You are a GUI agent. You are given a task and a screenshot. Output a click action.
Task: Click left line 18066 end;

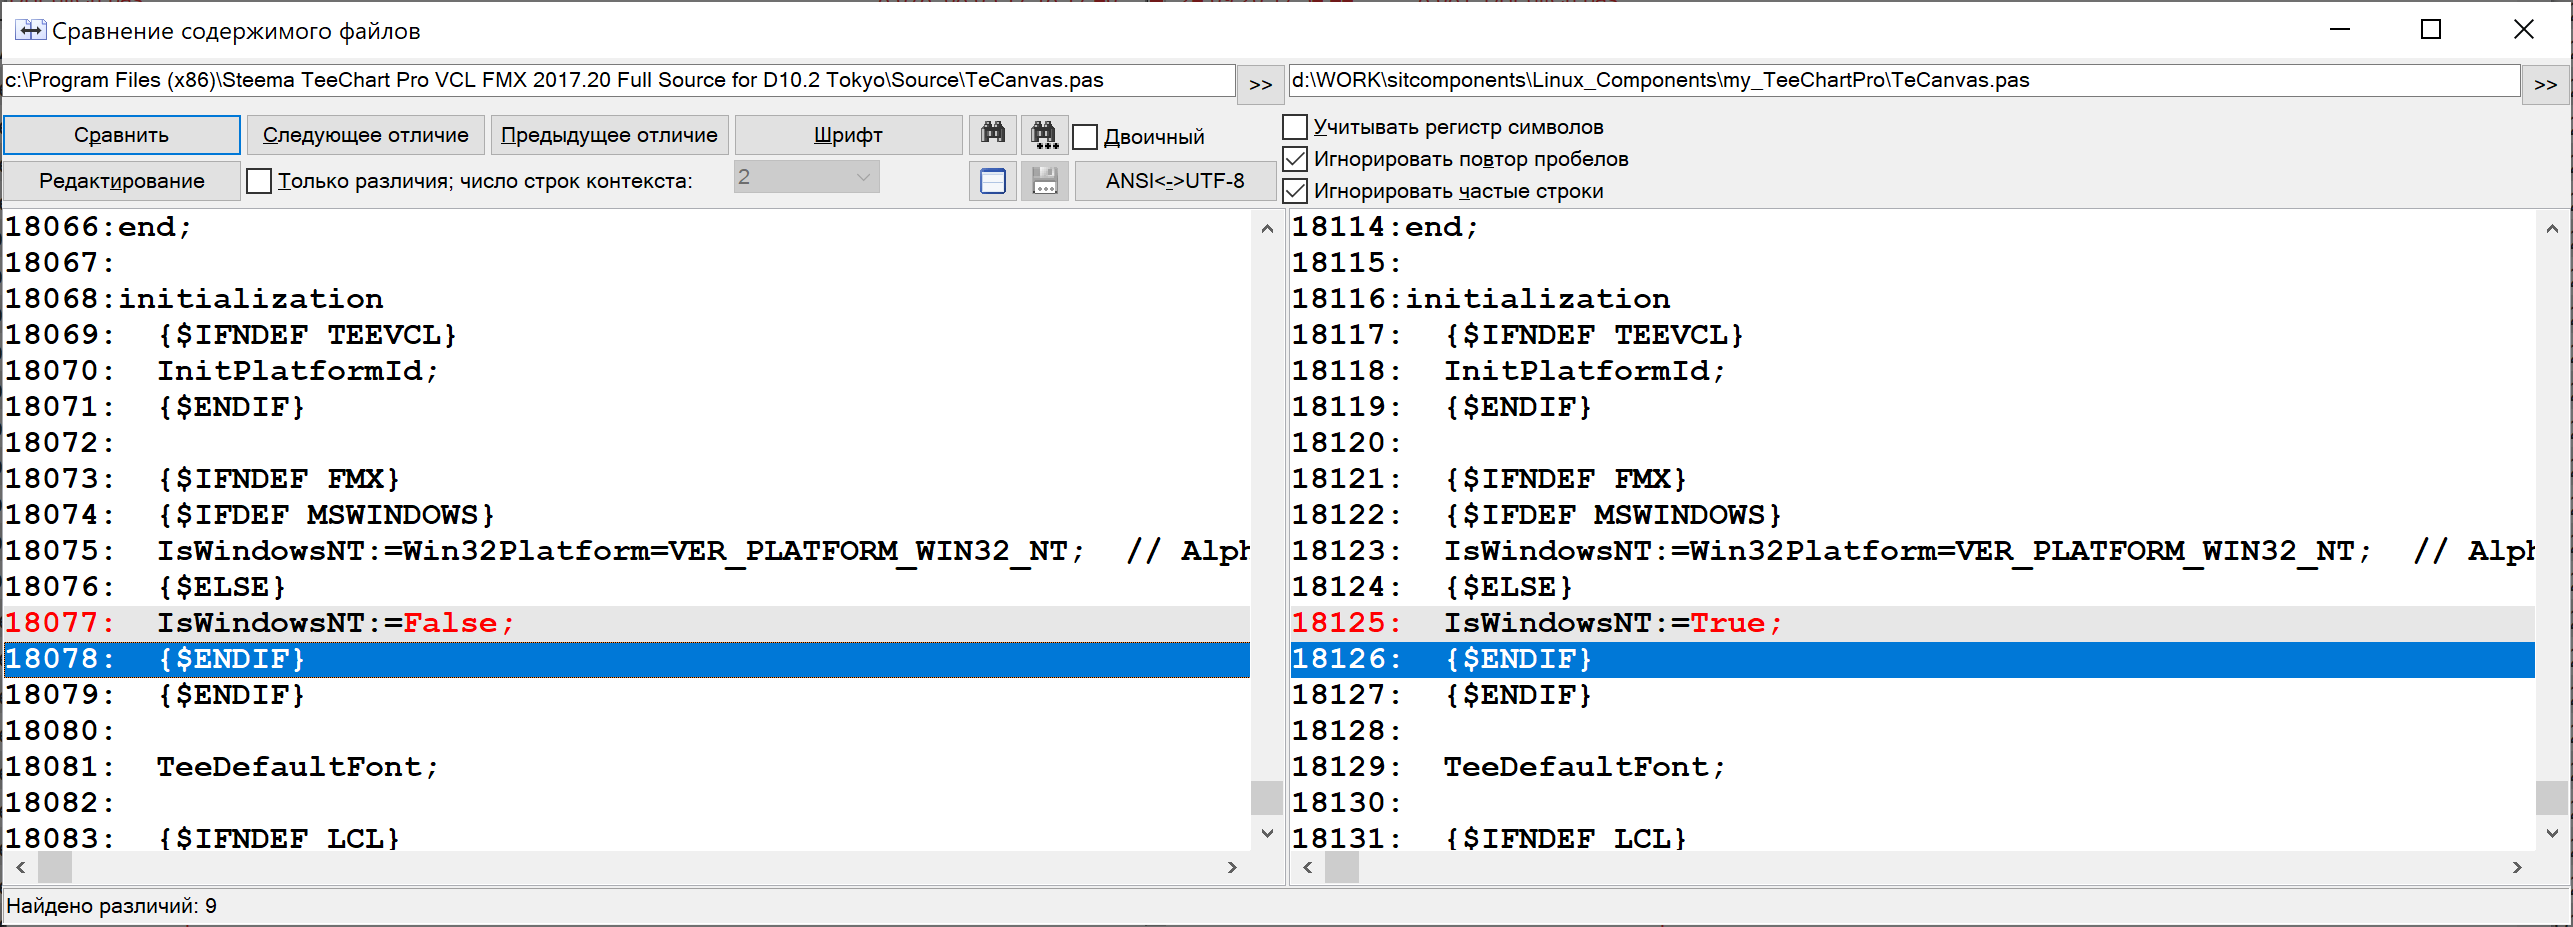click(x=627, y=227)
